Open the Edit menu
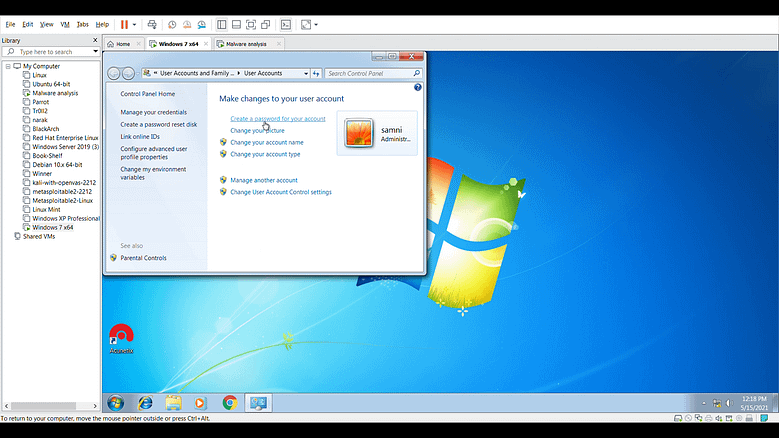 point(28,24)
